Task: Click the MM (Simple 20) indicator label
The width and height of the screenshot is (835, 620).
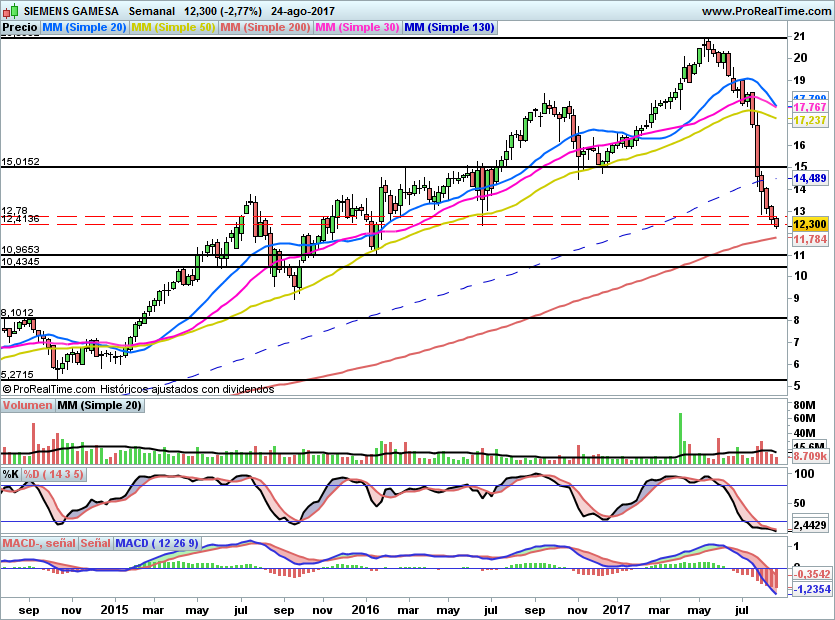Action: [84, 28]
